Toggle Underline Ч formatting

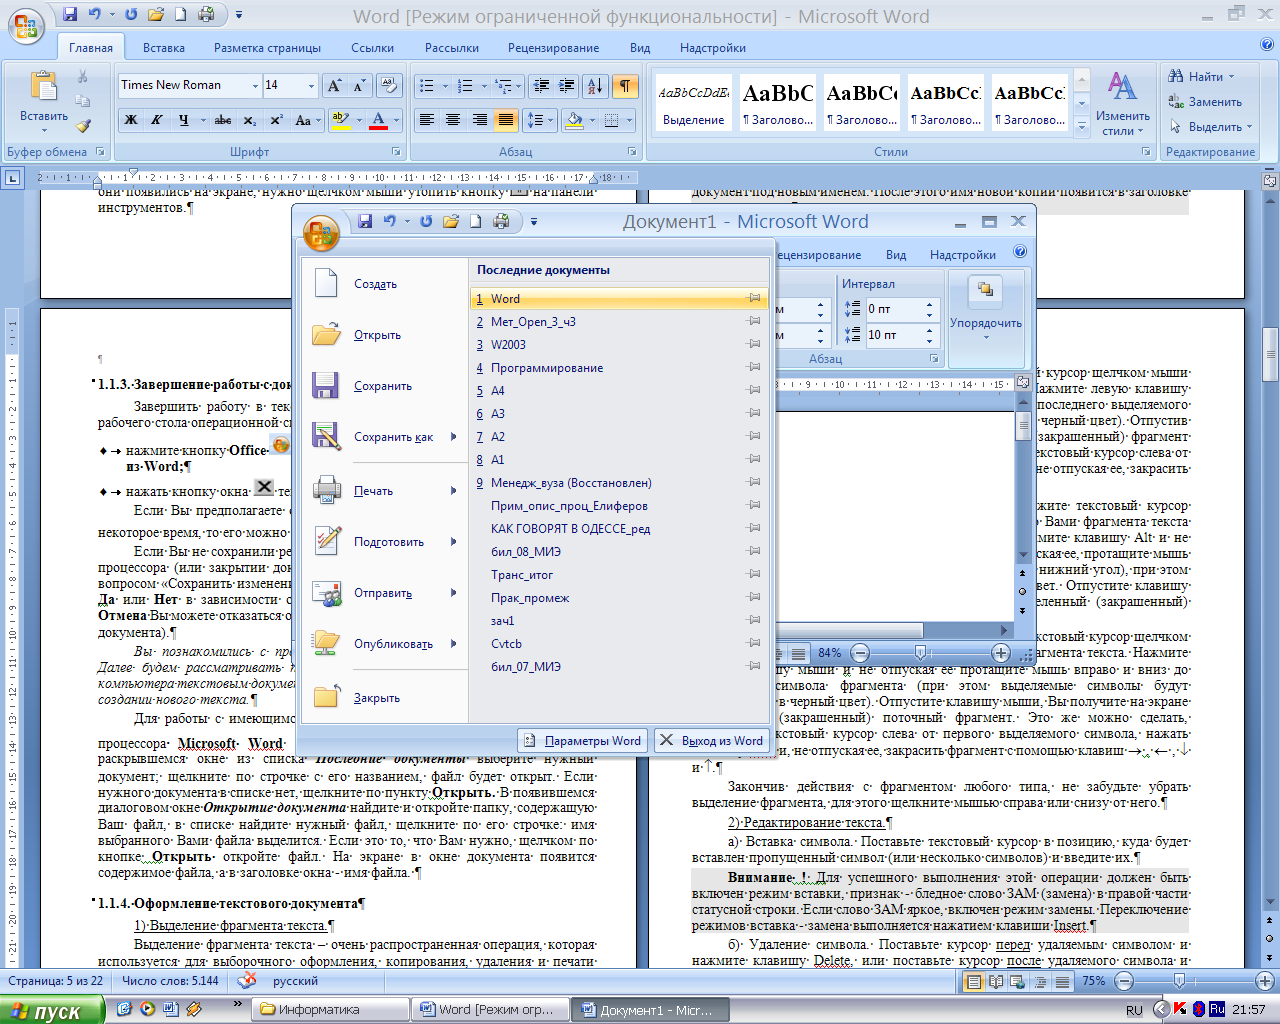coord(183,120)
